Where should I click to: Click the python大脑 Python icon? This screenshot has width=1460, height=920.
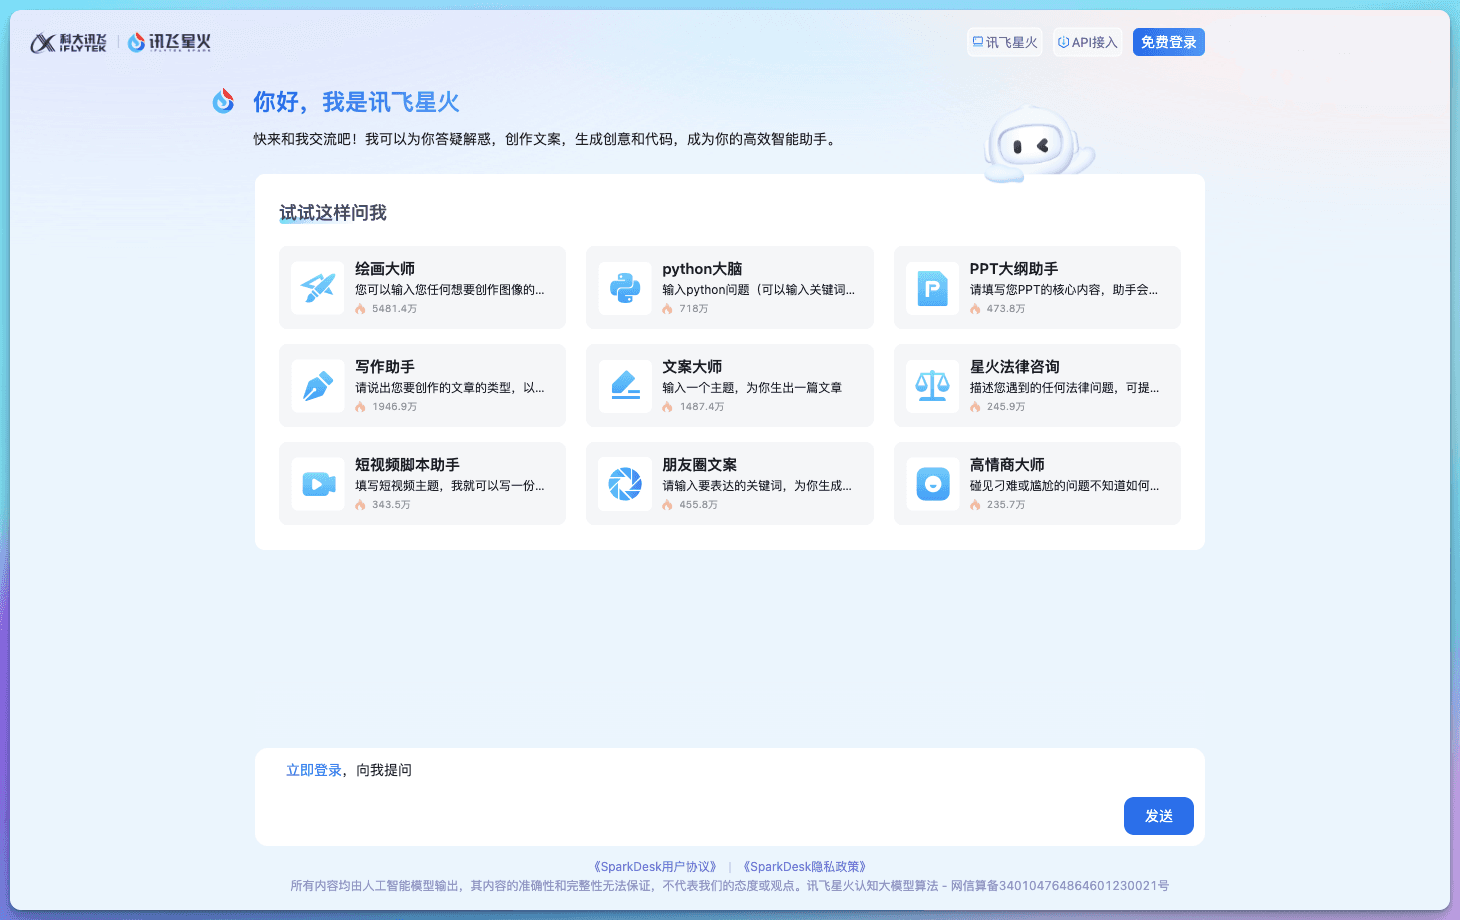click(x=625, y=288)
